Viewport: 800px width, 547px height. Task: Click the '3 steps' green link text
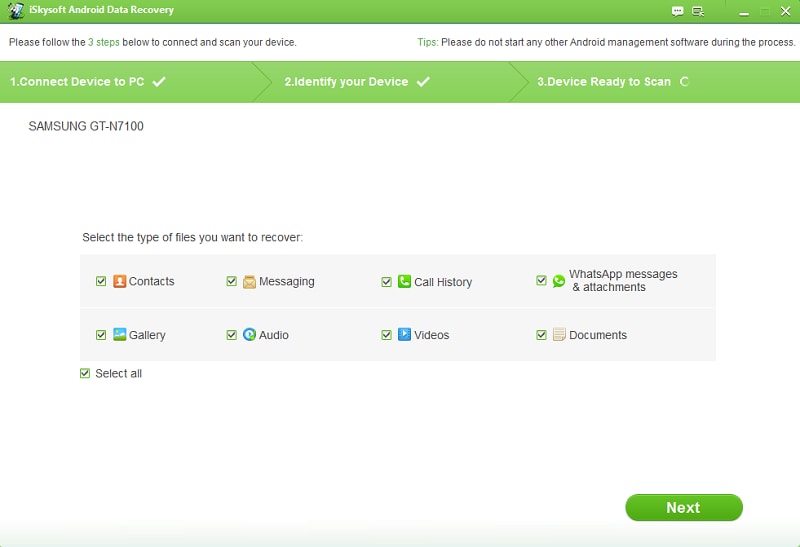tap(104, 42)
